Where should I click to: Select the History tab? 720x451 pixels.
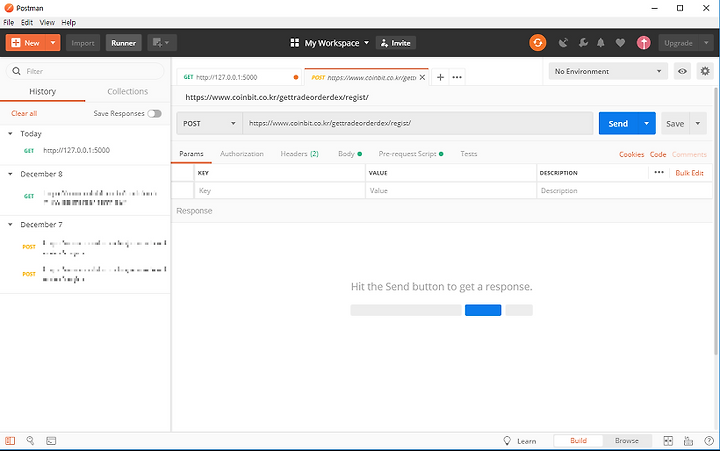(x=43, y=91)
